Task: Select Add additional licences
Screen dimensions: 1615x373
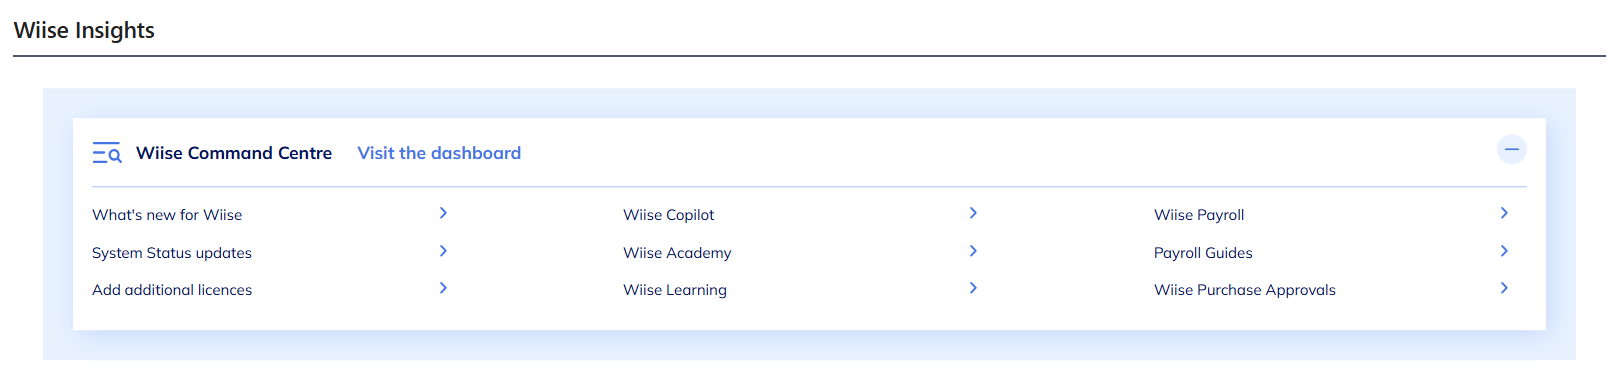Action: (172, 290)
